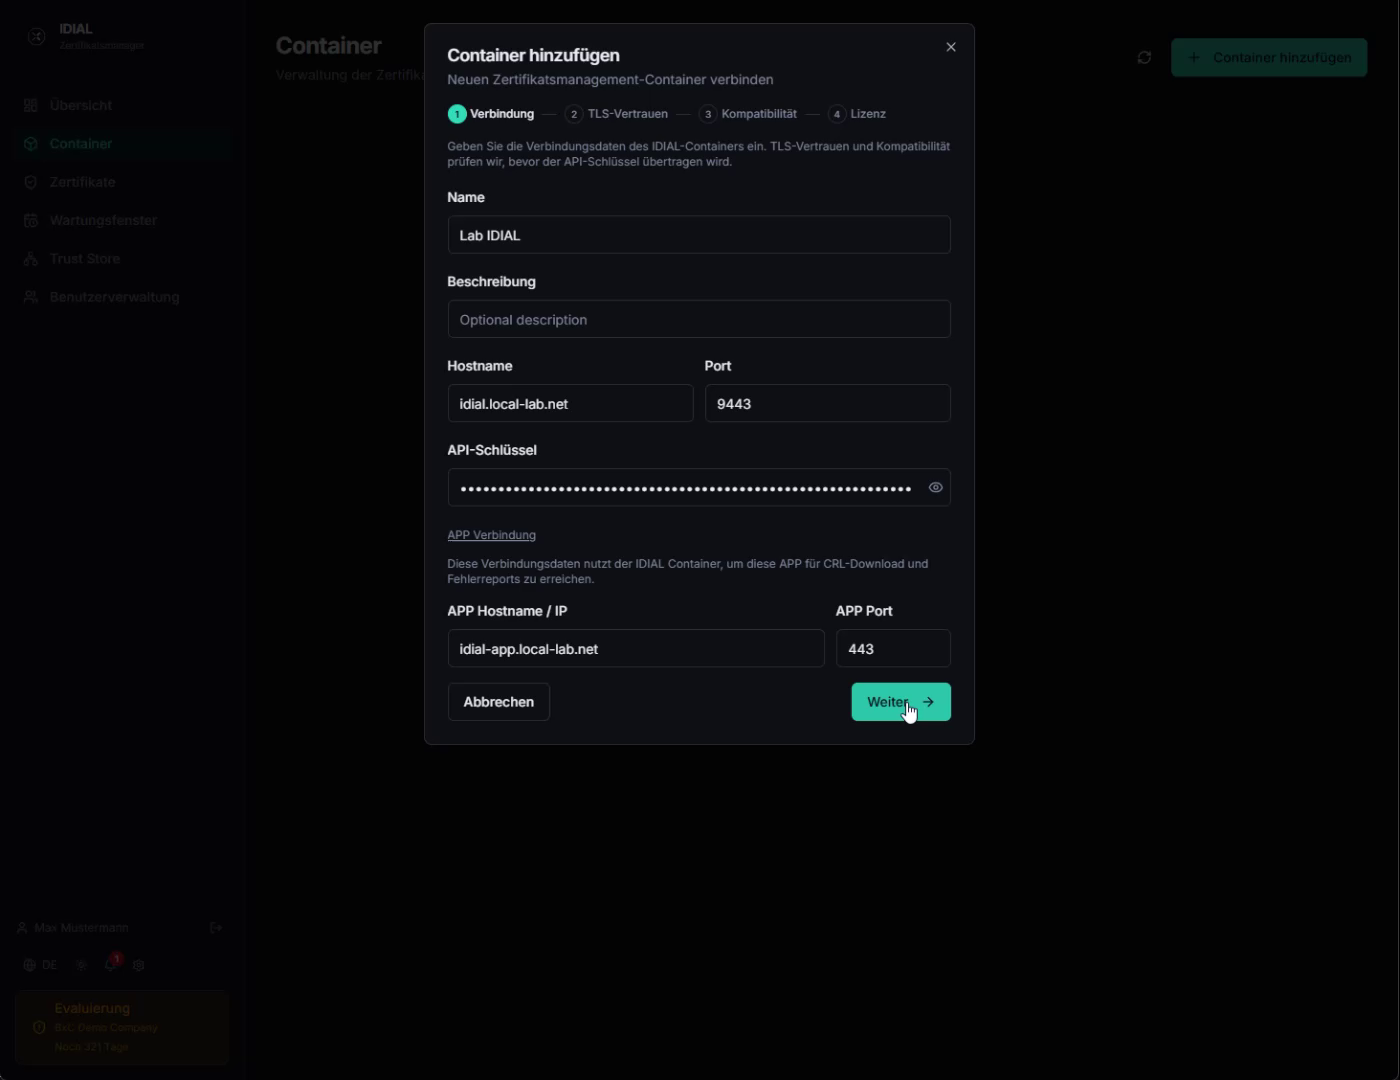
Task: Click the Zertifikate shield icon
Action: pyautogui.click(x=31, y=182)
